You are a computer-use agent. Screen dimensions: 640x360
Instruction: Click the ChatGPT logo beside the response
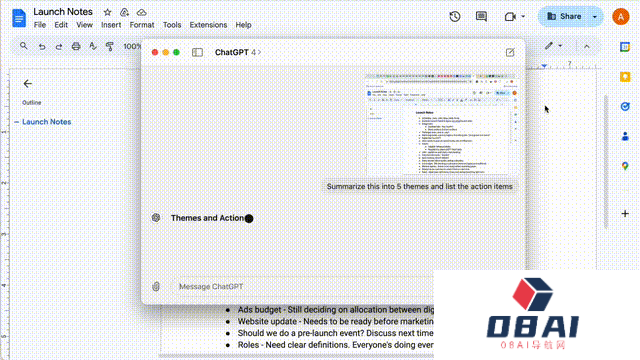tap(156, 218)
